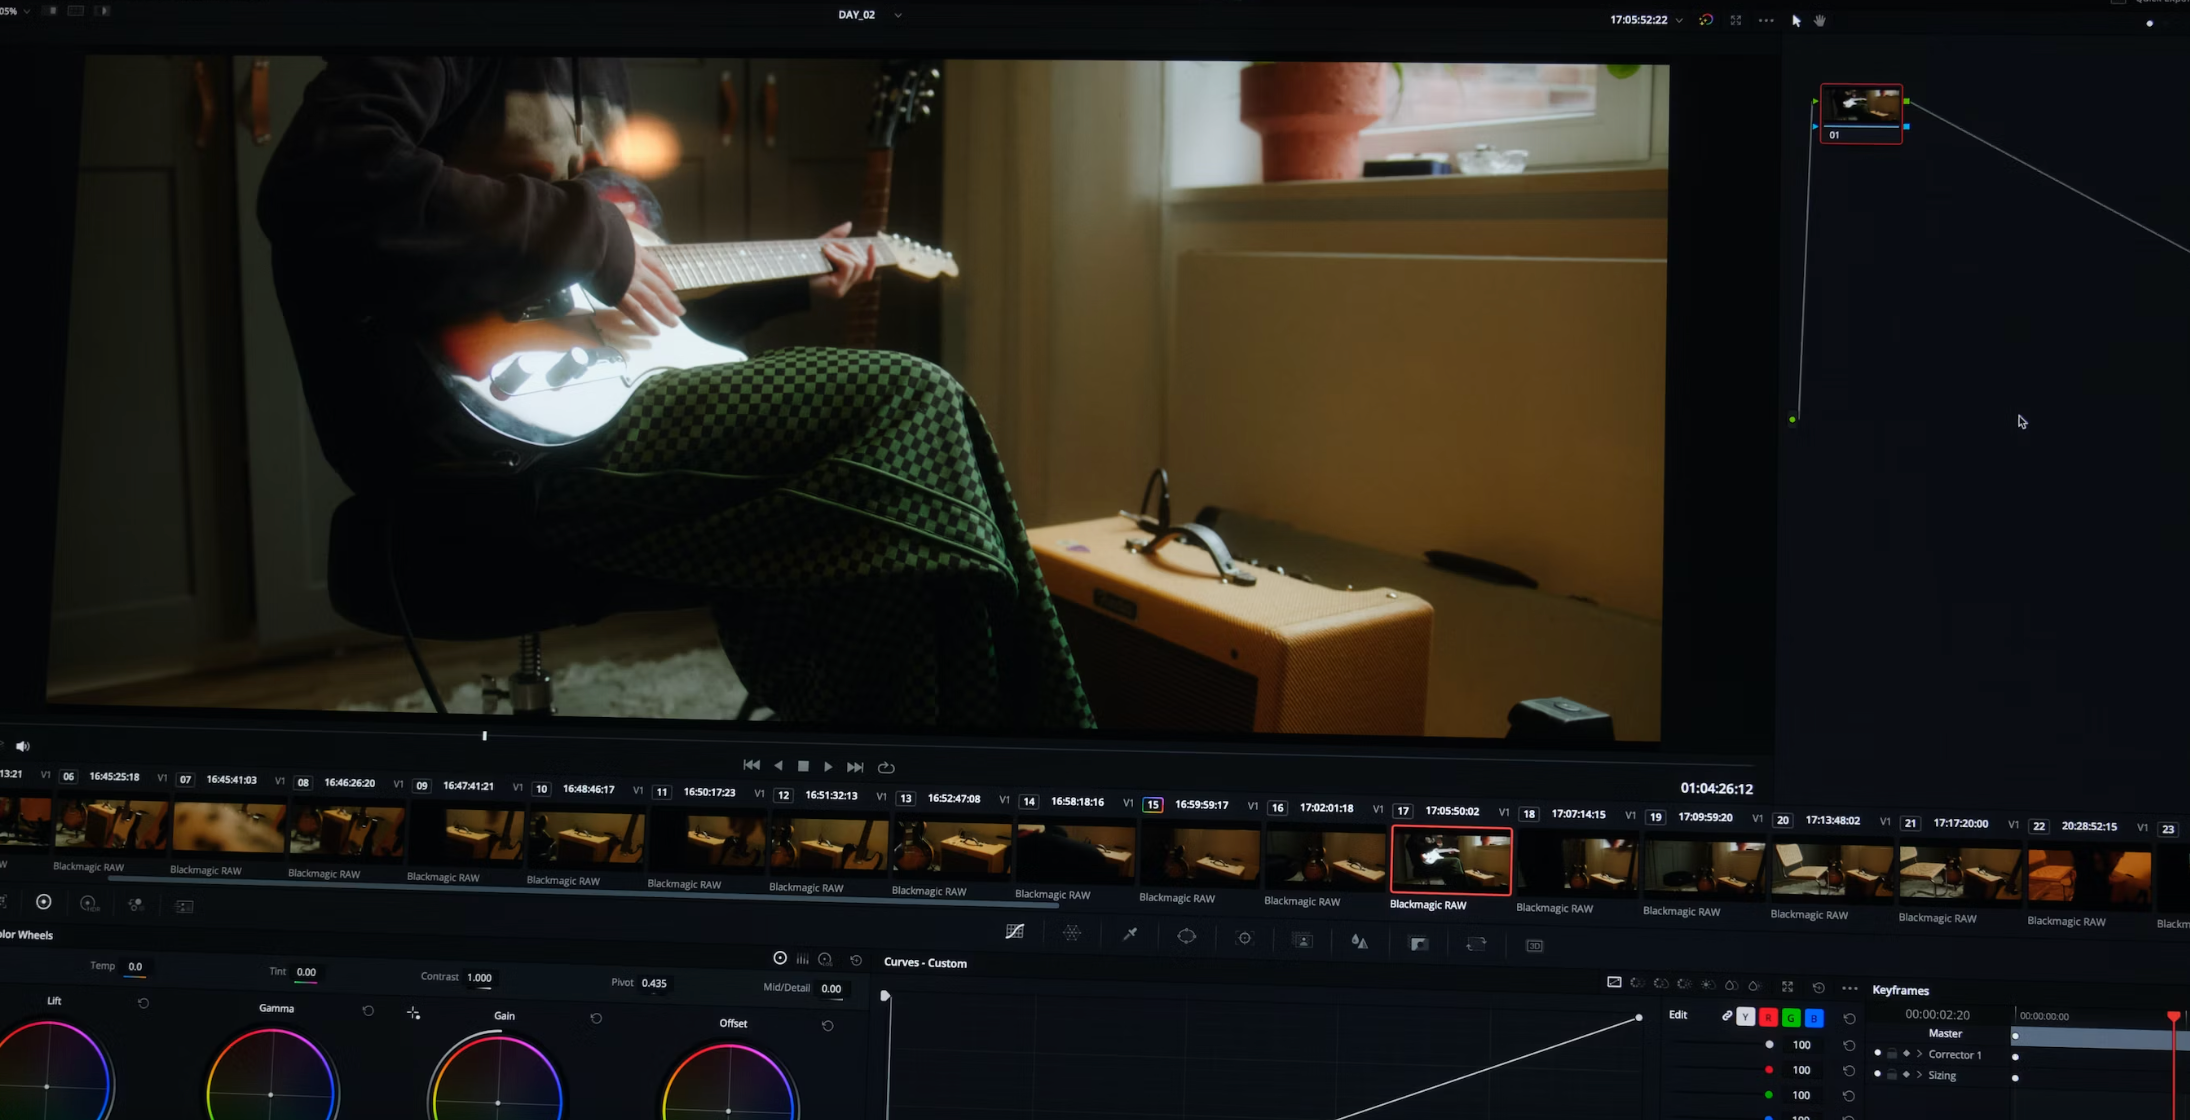Open Qualifier eyedropper palette
The image size is (2190, 1120).
(1130, 935)
